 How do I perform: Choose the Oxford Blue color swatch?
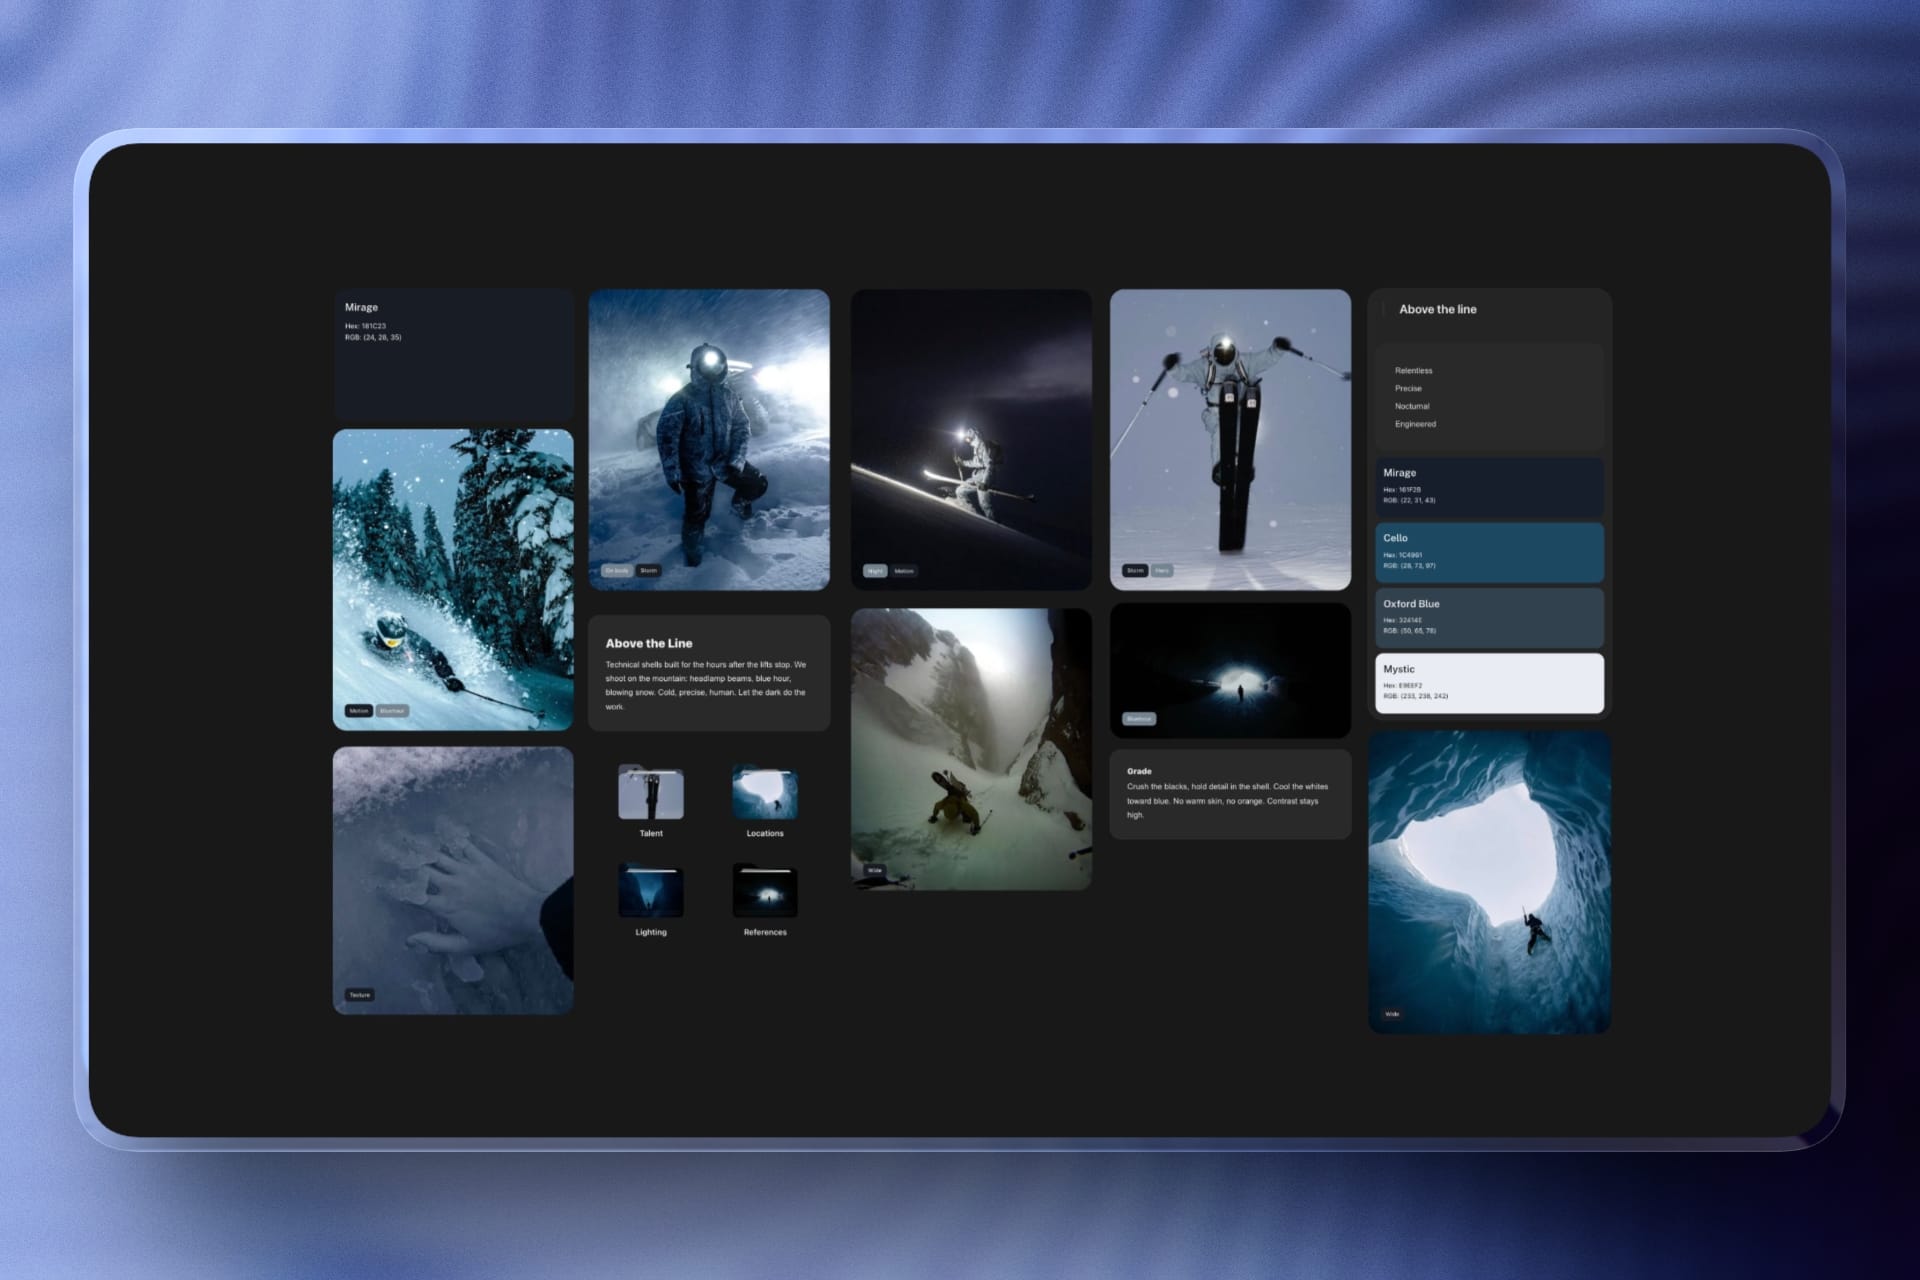click(x=1489, y=618)
